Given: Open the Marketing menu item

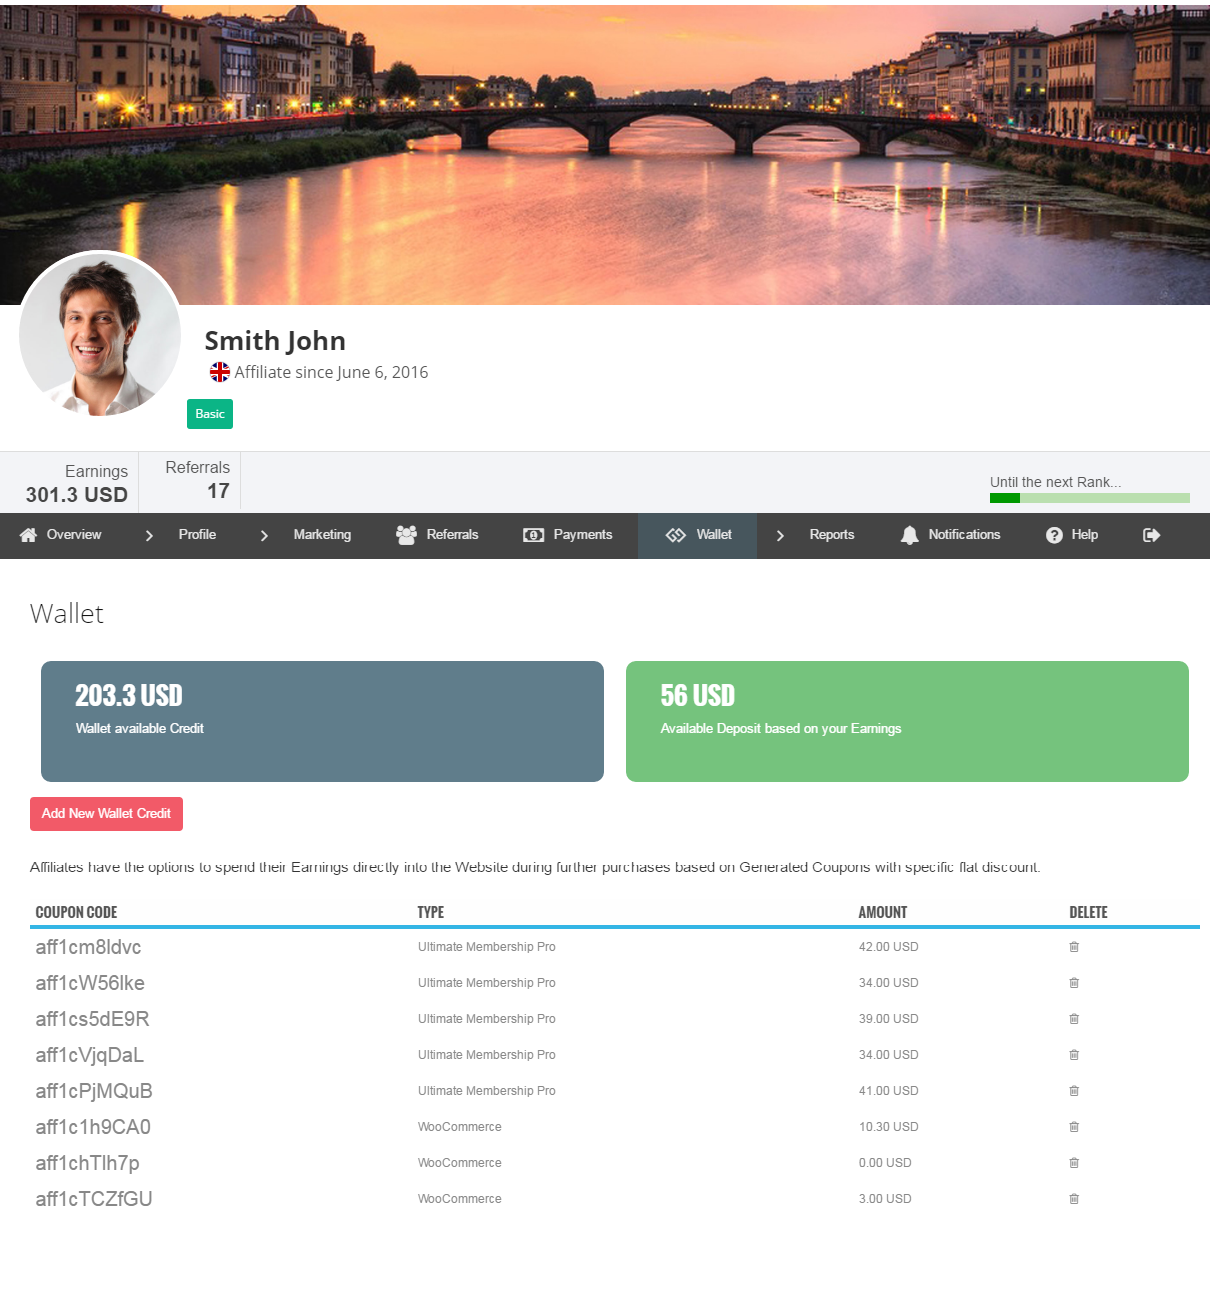Looking at the screenshot, I should pyautogui.click(x=322, y=535).
